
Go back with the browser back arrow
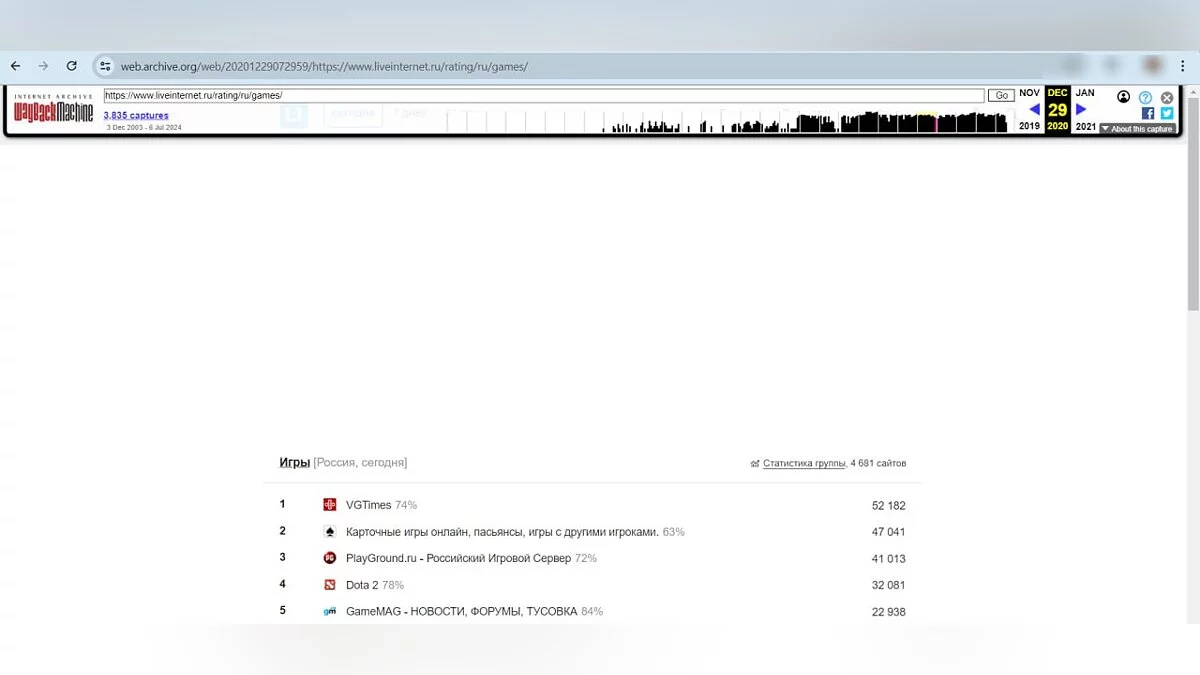click(x=15, y=66)
